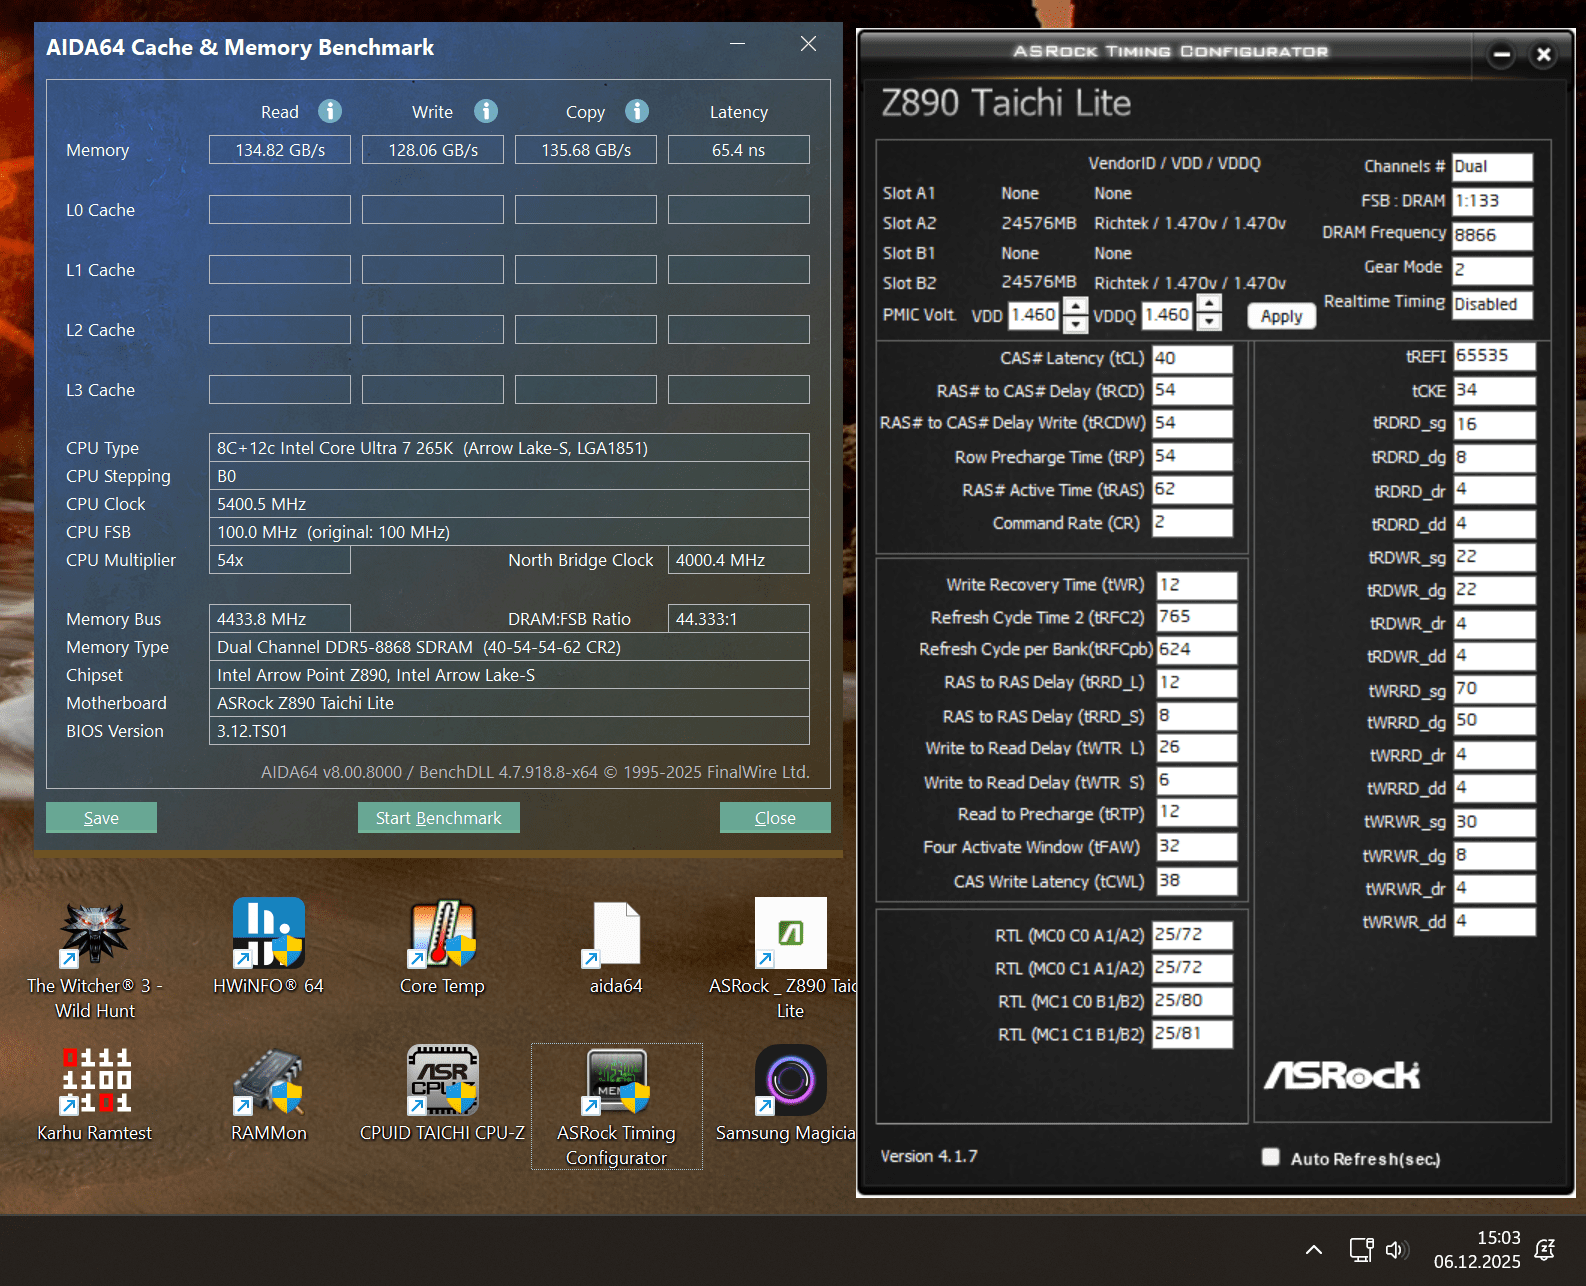Screen dimensions: 1586x1286
Task: Click the CPU Type value field
Action: point(509,448)
